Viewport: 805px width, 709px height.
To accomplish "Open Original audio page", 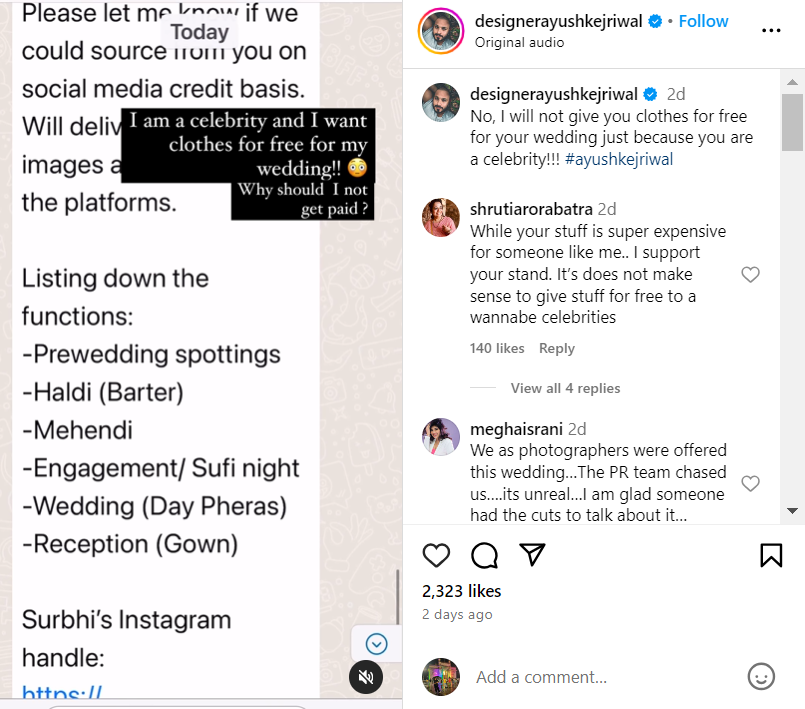I will (x=519, y=43).
